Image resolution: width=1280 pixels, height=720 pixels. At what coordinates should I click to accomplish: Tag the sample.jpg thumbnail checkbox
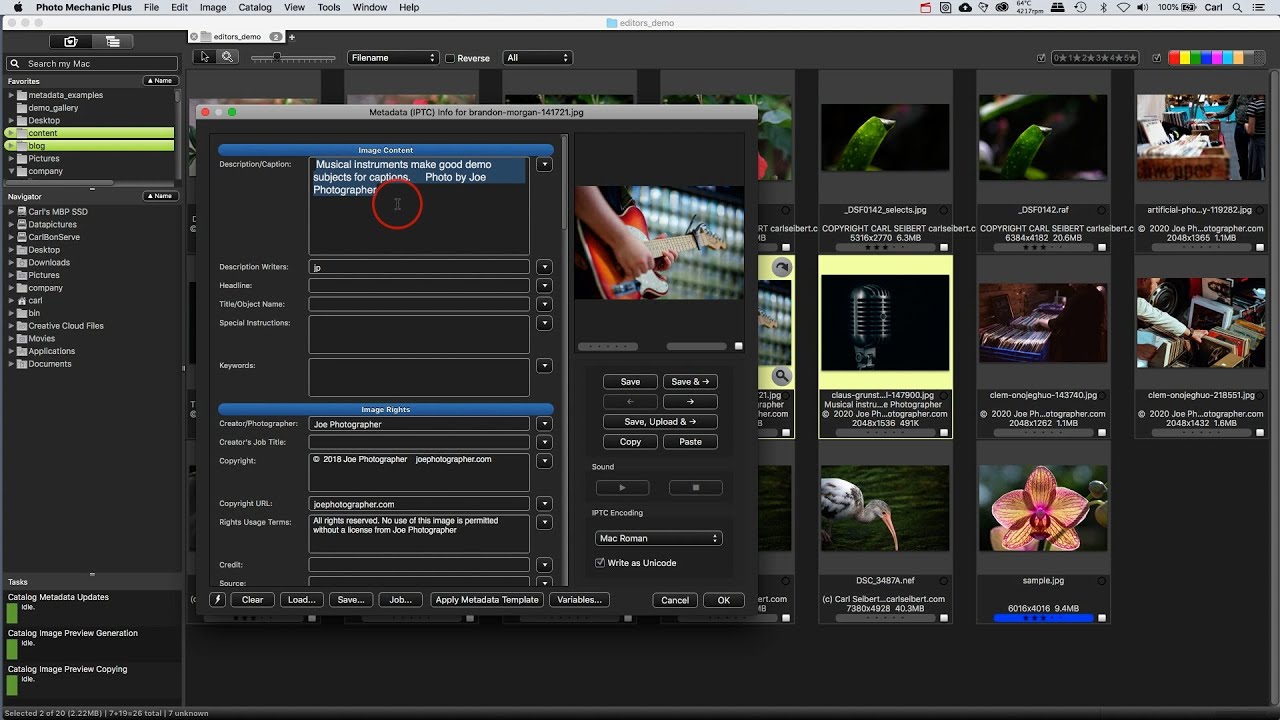click(1102, 618)
